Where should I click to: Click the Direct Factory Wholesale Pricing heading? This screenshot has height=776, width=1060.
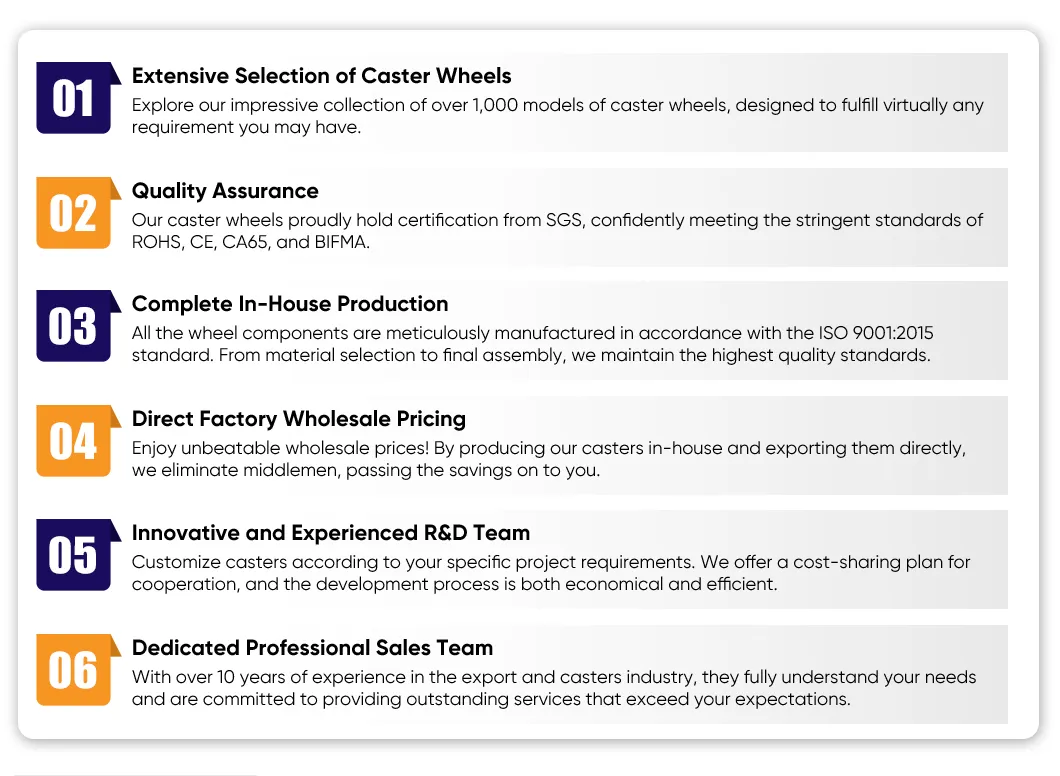[x=299, y=419]
